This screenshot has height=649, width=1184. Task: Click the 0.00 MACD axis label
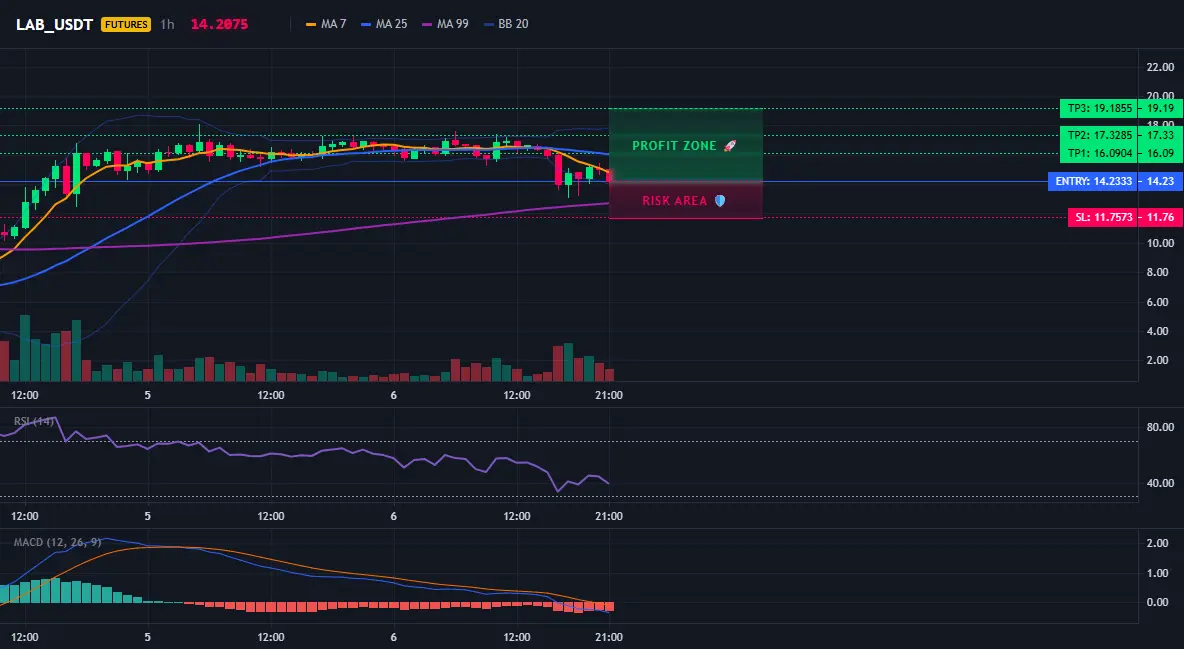[1158, 602]
